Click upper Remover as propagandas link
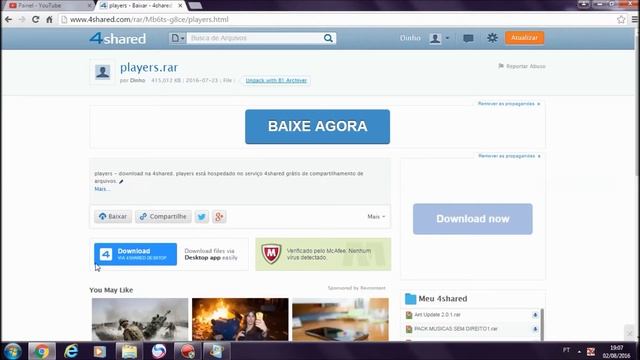640x360 pixels. tap(509, 104)
